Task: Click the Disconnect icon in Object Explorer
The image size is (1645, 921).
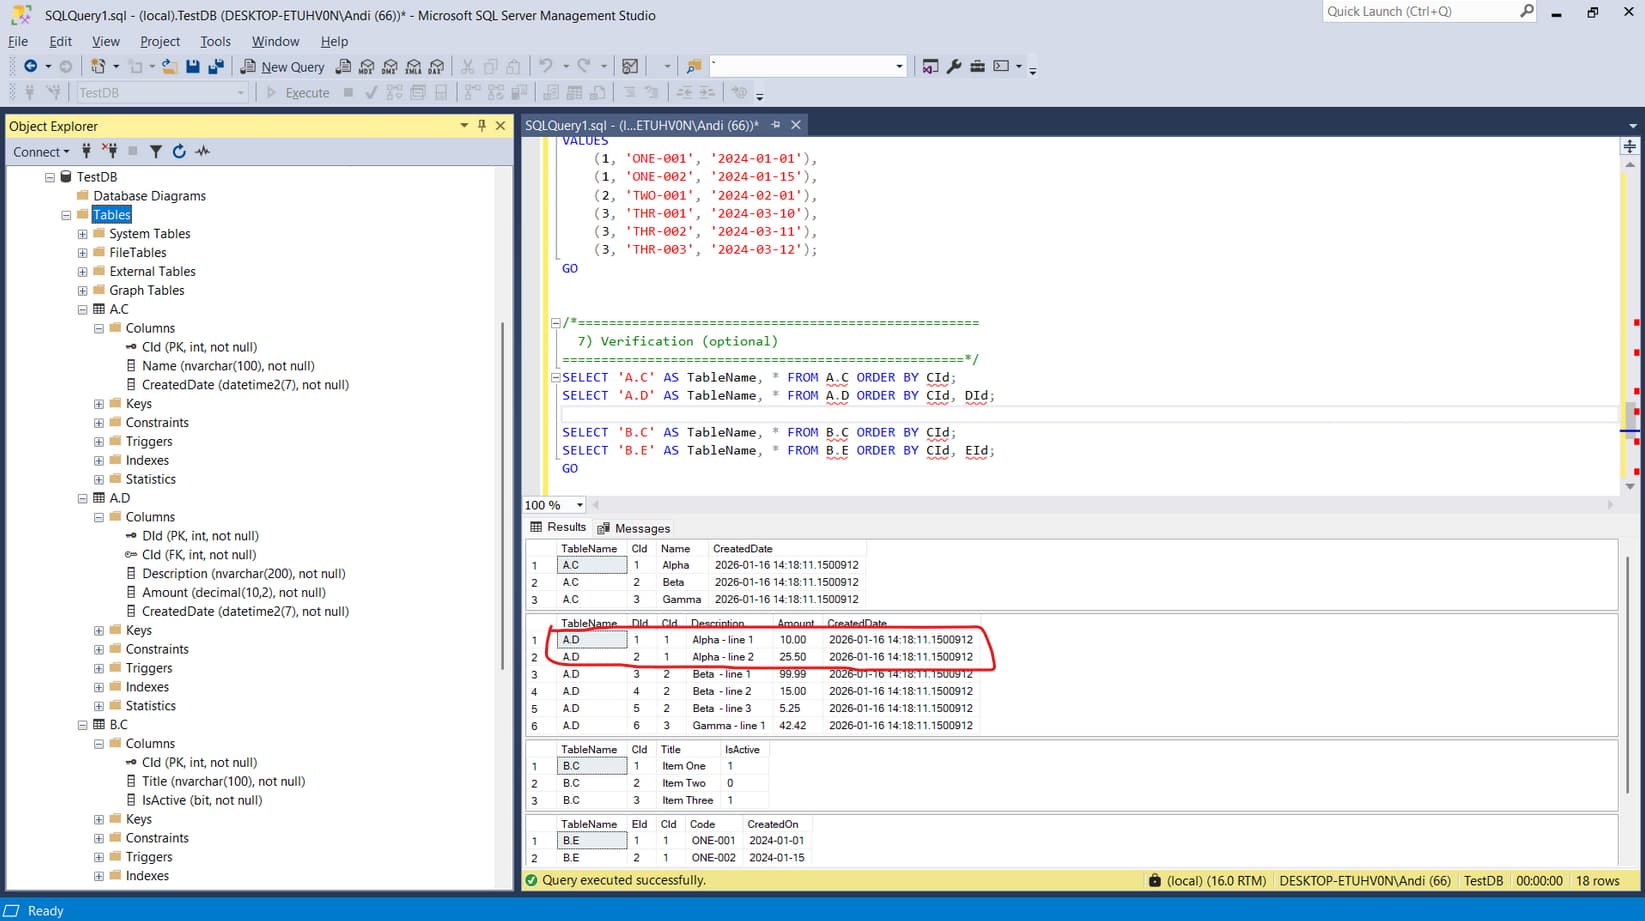Action: point(110,152)
